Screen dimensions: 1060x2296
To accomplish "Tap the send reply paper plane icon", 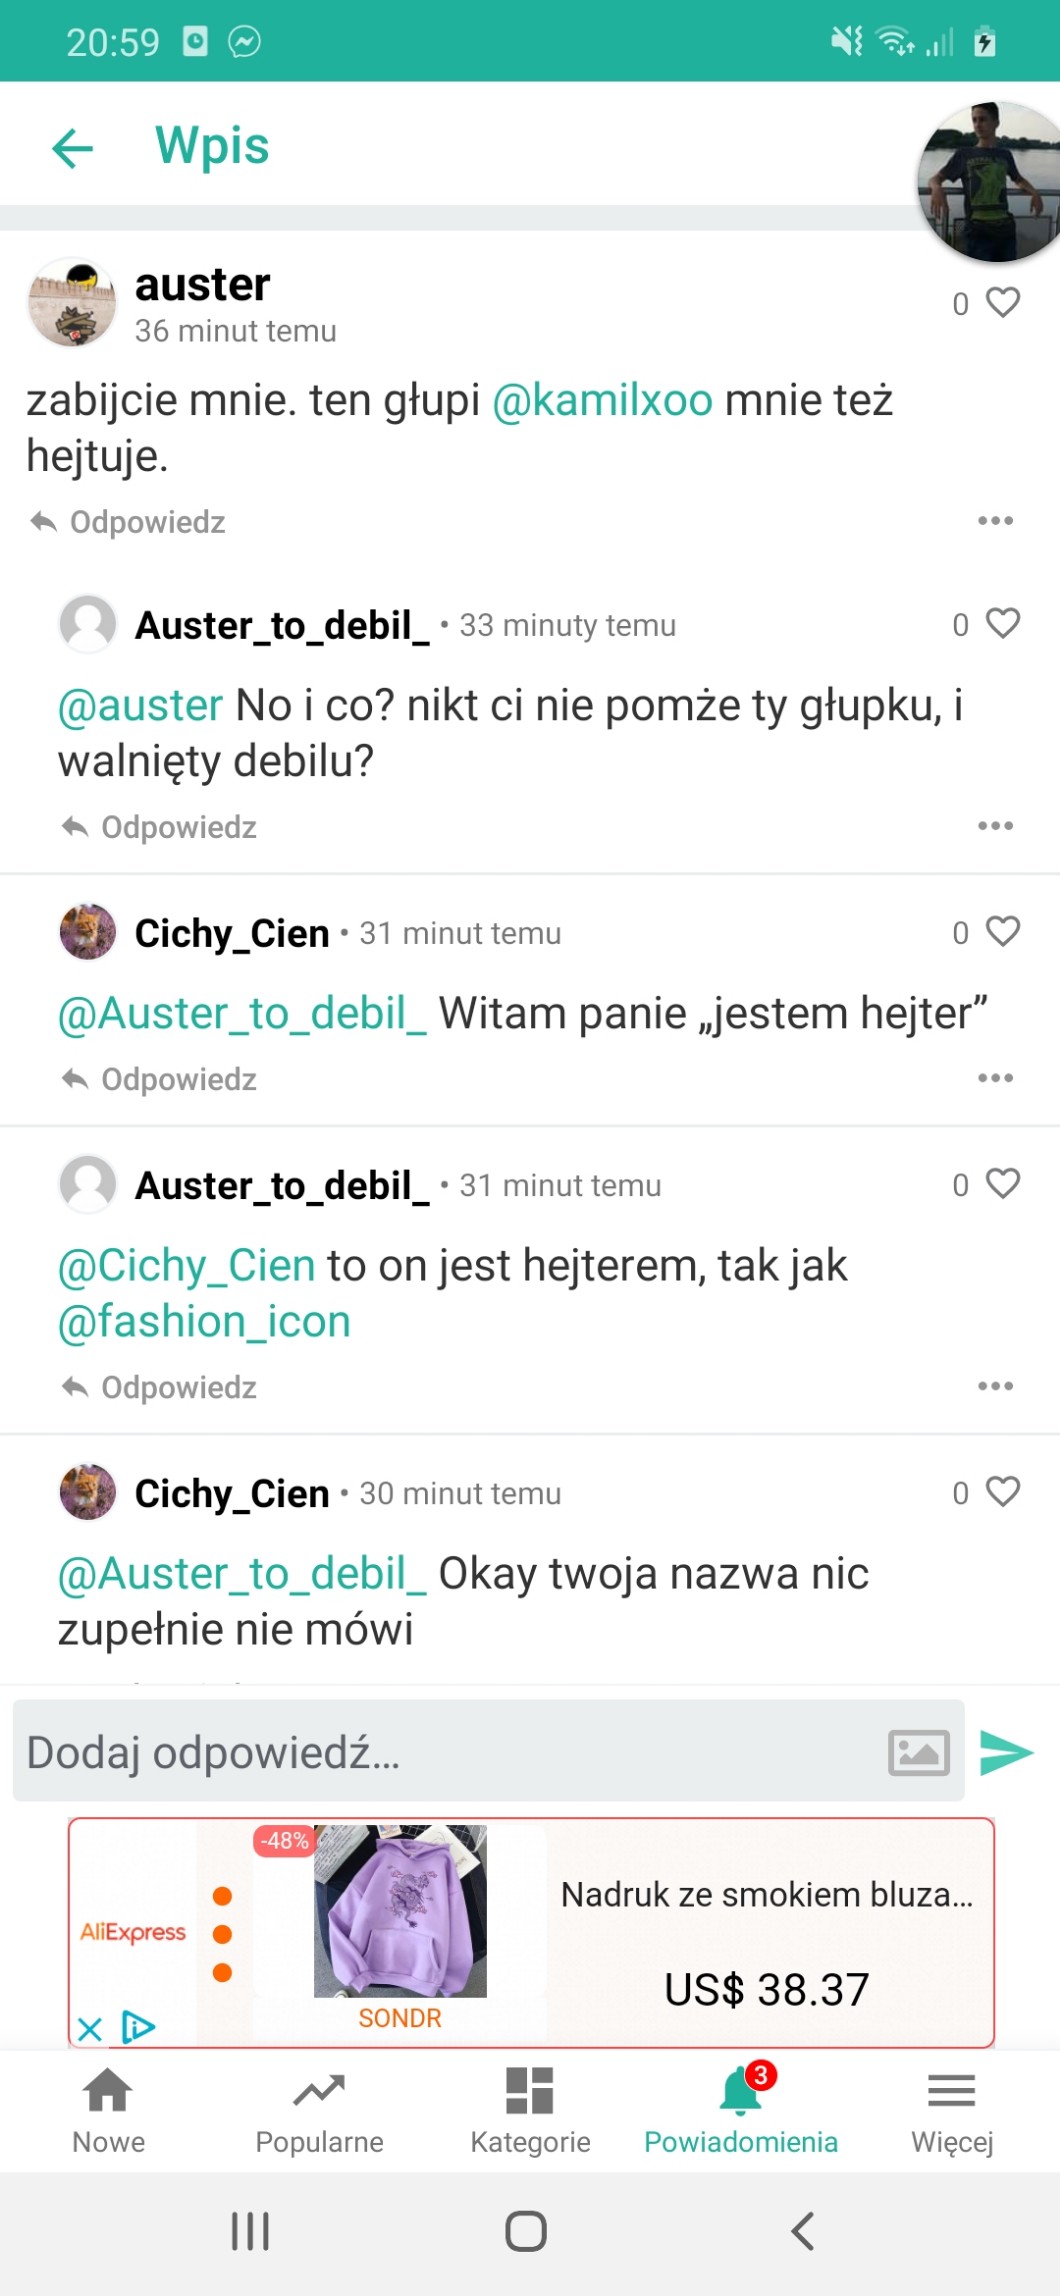I will click(x=1005, y=1752).
